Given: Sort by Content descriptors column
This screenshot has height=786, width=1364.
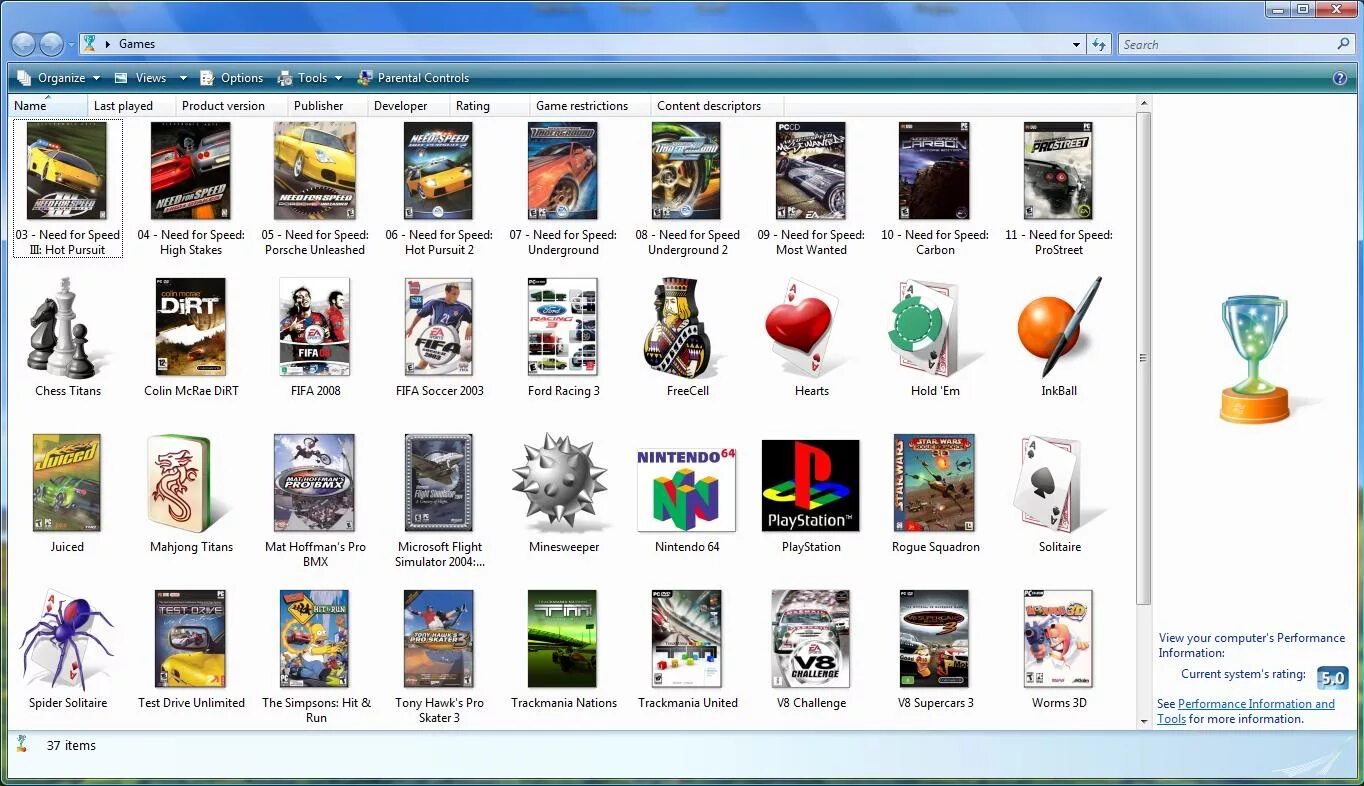Looking at the screenshot, I should 716,105.
